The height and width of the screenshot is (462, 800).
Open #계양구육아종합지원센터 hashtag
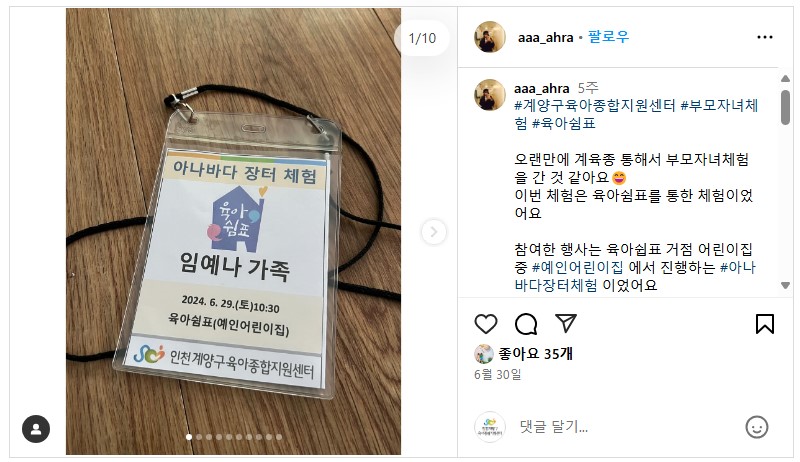click(x=594, y=106)
